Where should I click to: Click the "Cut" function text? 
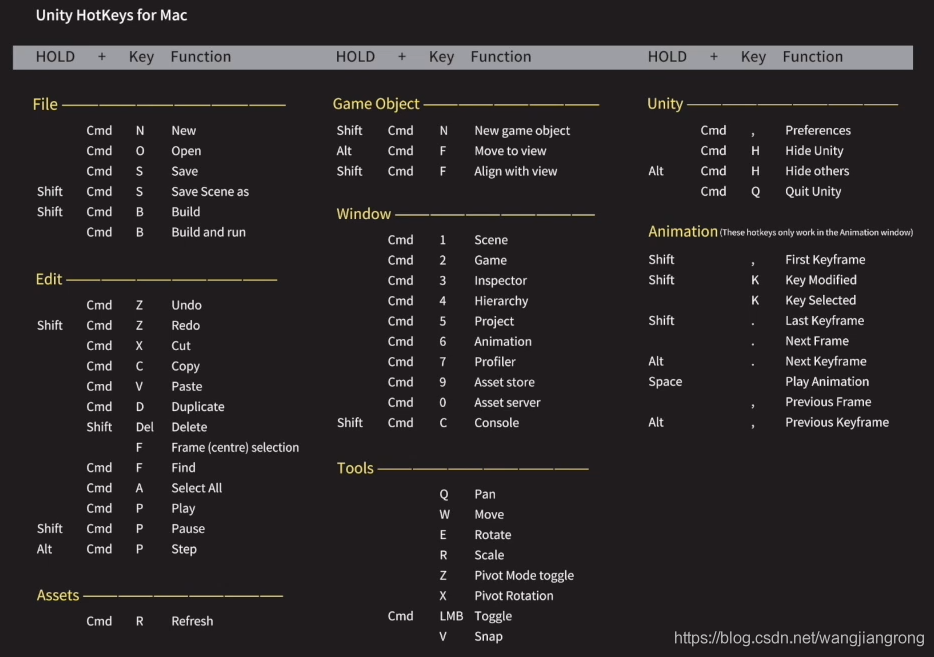pyautogui.click(x=181, y=346)
